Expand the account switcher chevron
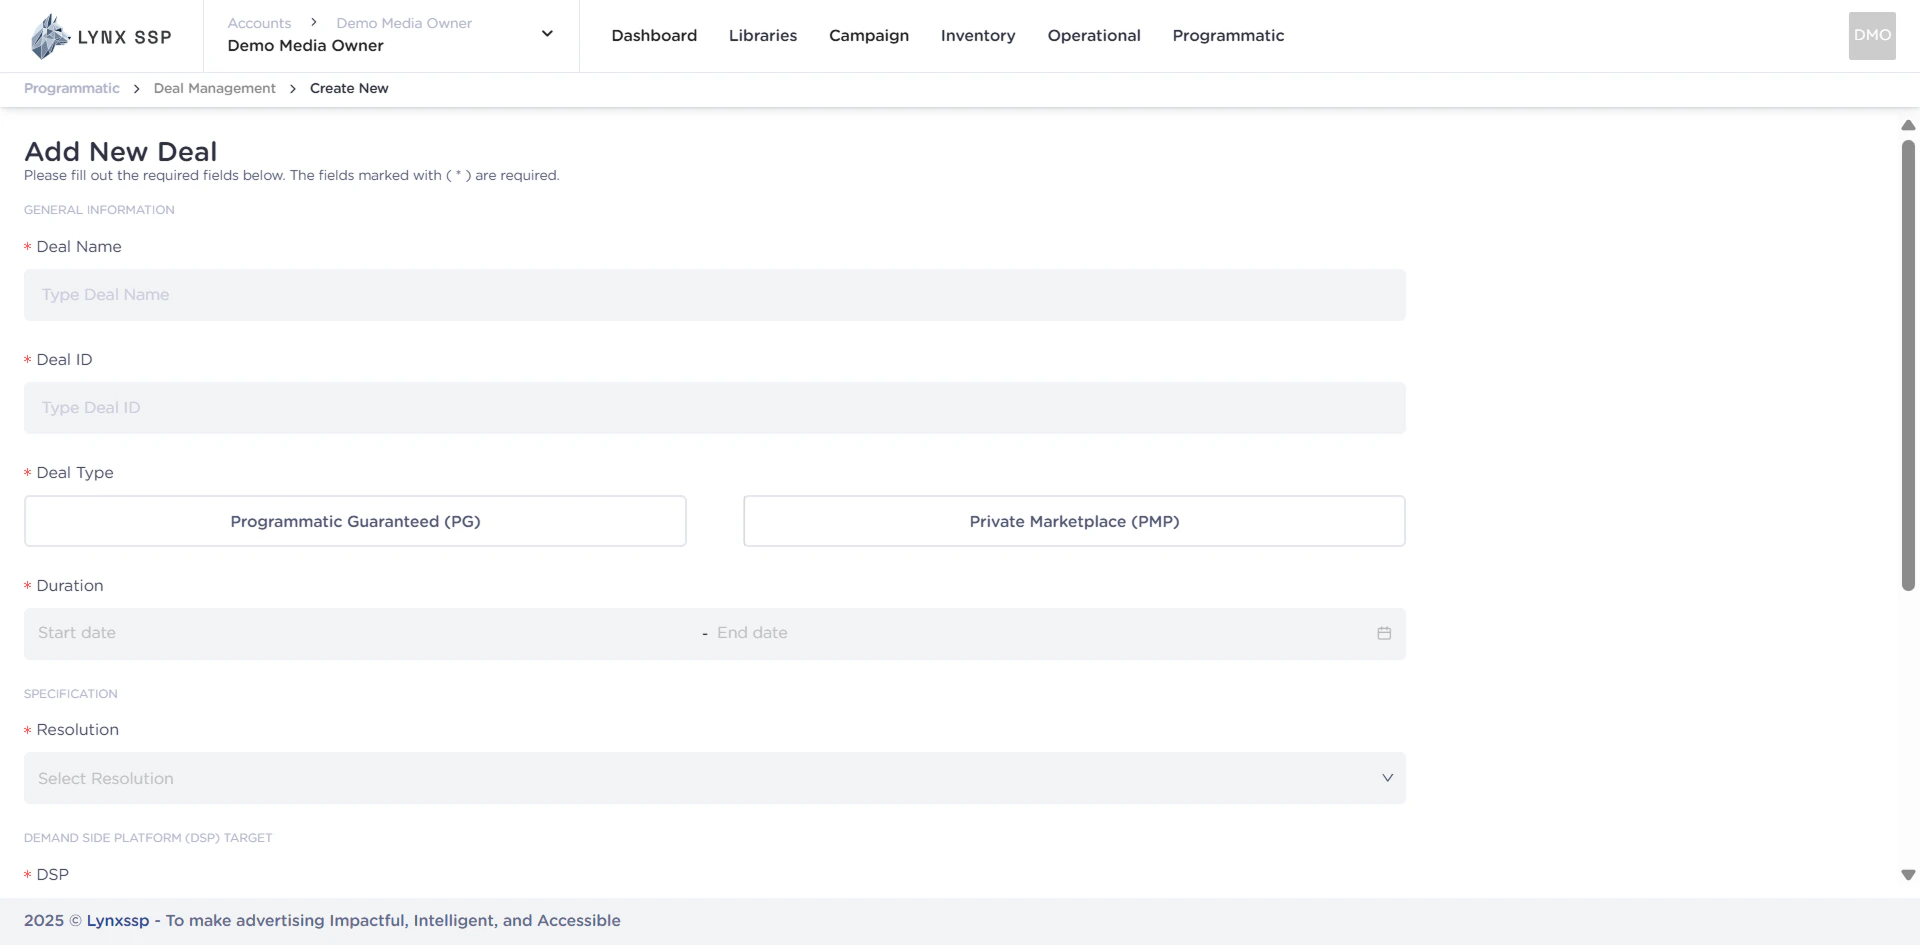This screenshot has height=948, width=1920. click(x=547, y=33)
